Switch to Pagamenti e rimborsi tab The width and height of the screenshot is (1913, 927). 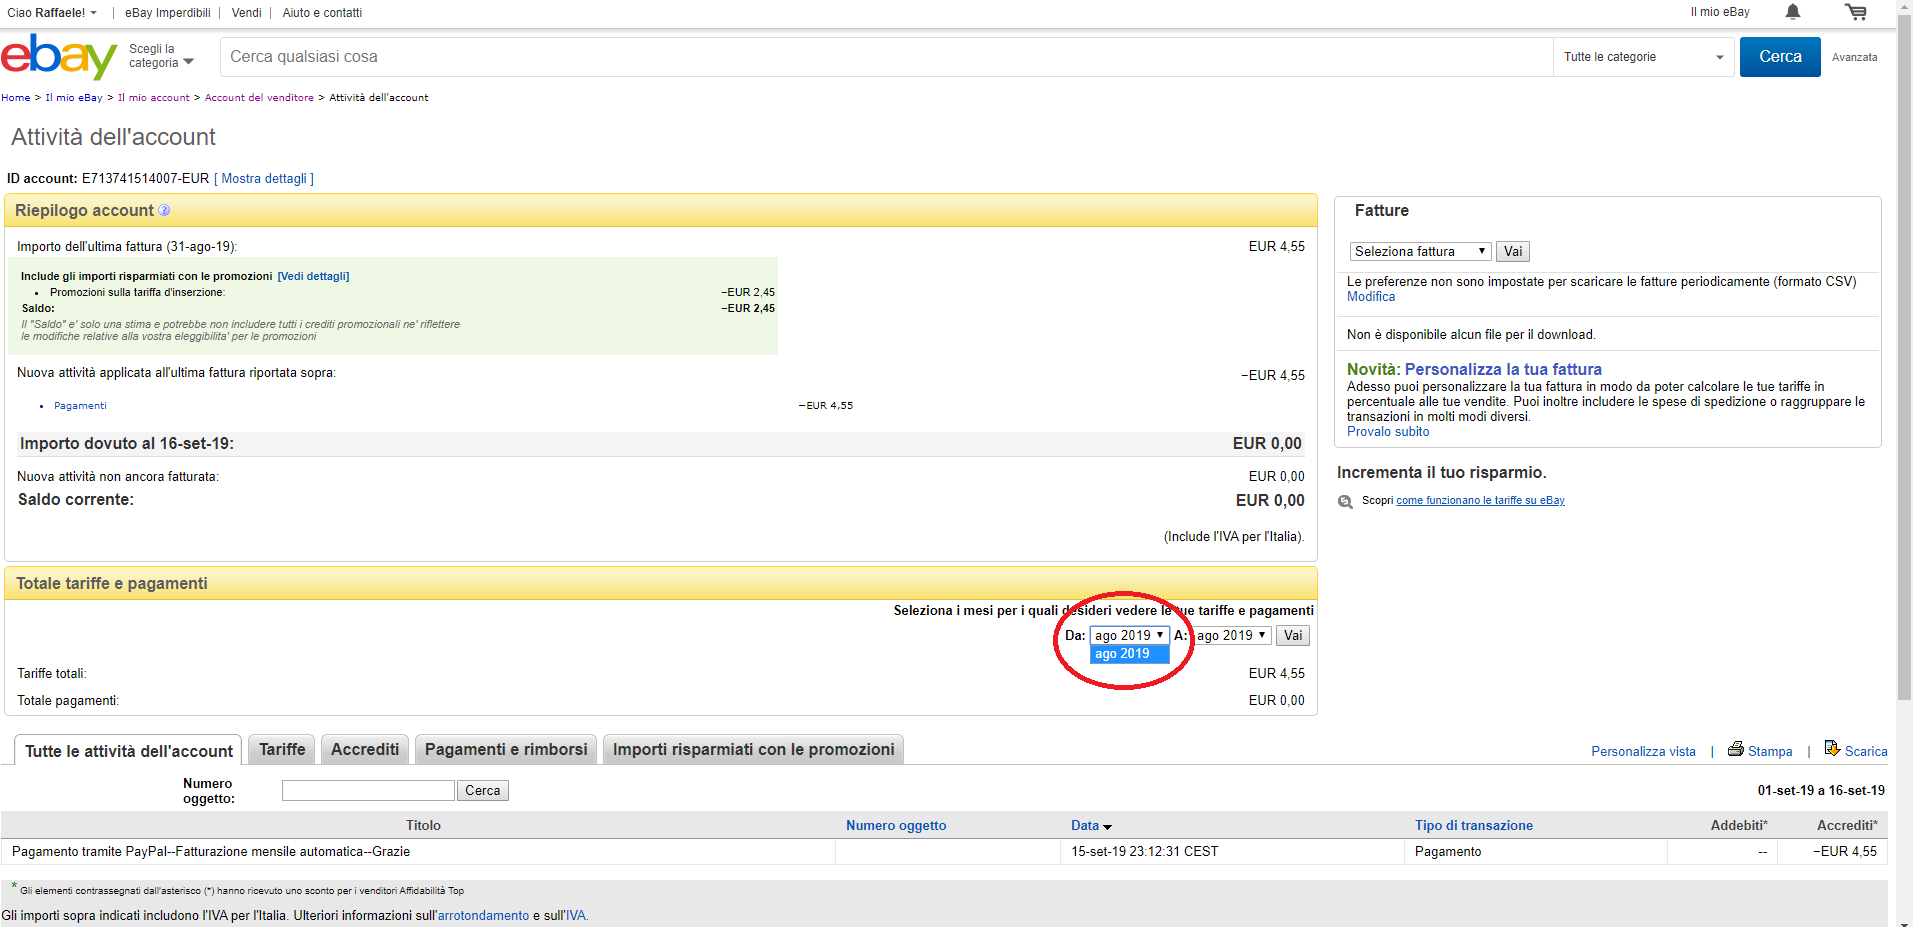(506, 749)
